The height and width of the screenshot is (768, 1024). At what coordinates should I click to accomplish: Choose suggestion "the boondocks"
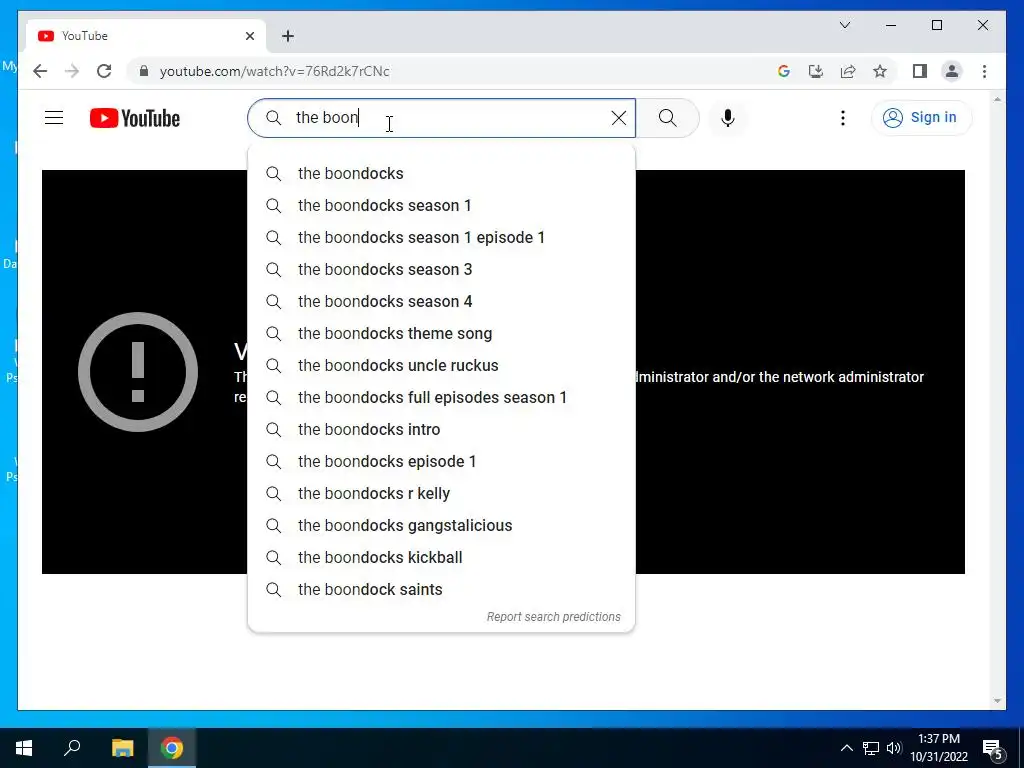click(441, 173)
